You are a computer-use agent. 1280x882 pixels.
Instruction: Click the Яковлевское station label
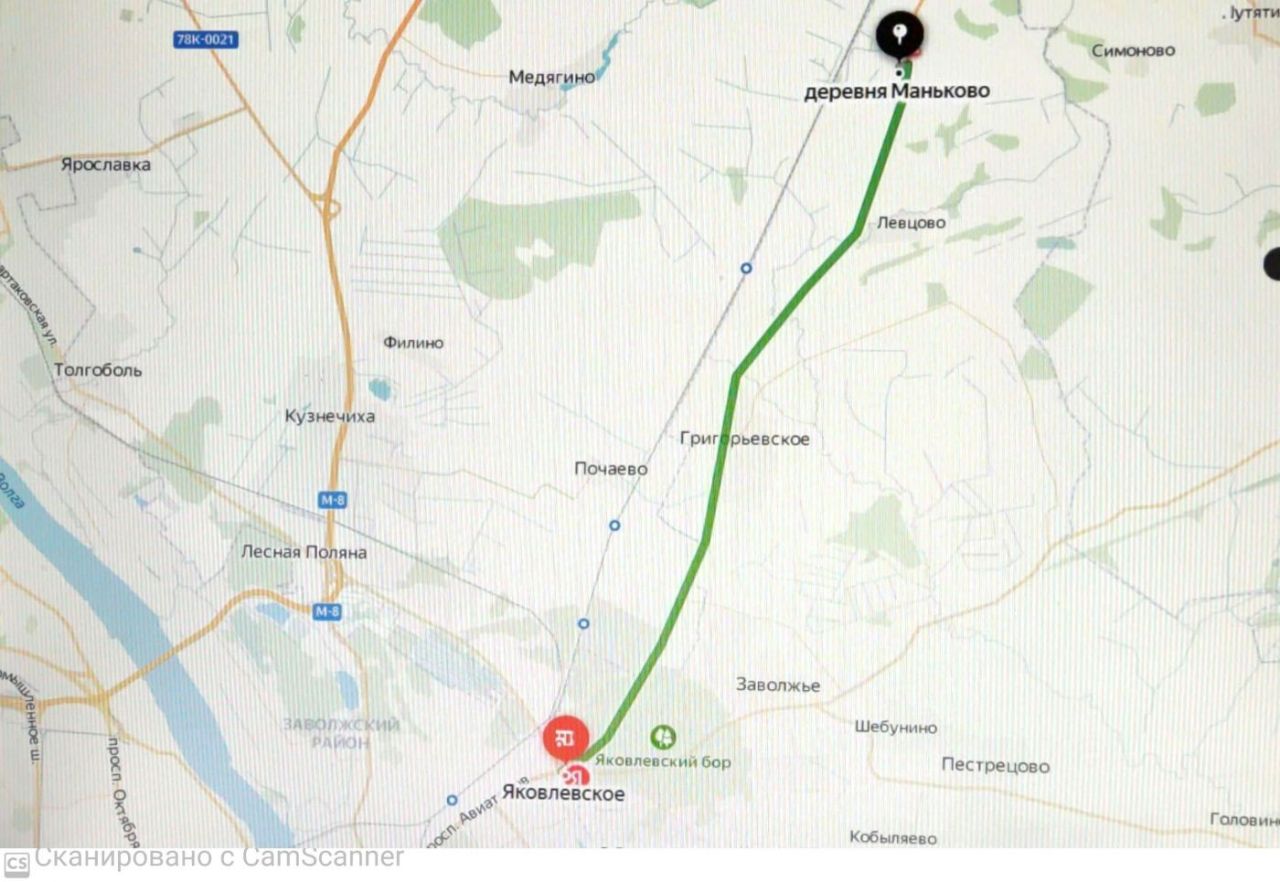pos(563,794)
